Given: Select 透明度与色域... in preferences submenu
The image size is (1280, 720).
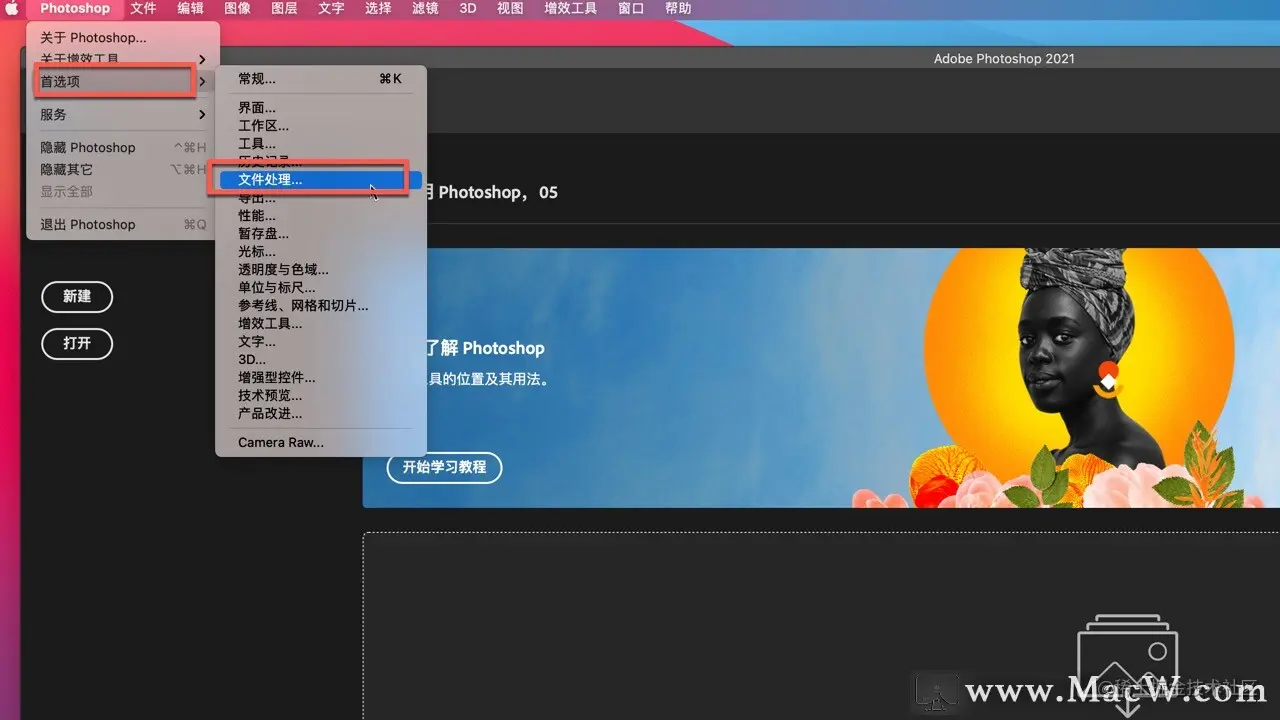Looking at the screenshot, I should [321, 269].
